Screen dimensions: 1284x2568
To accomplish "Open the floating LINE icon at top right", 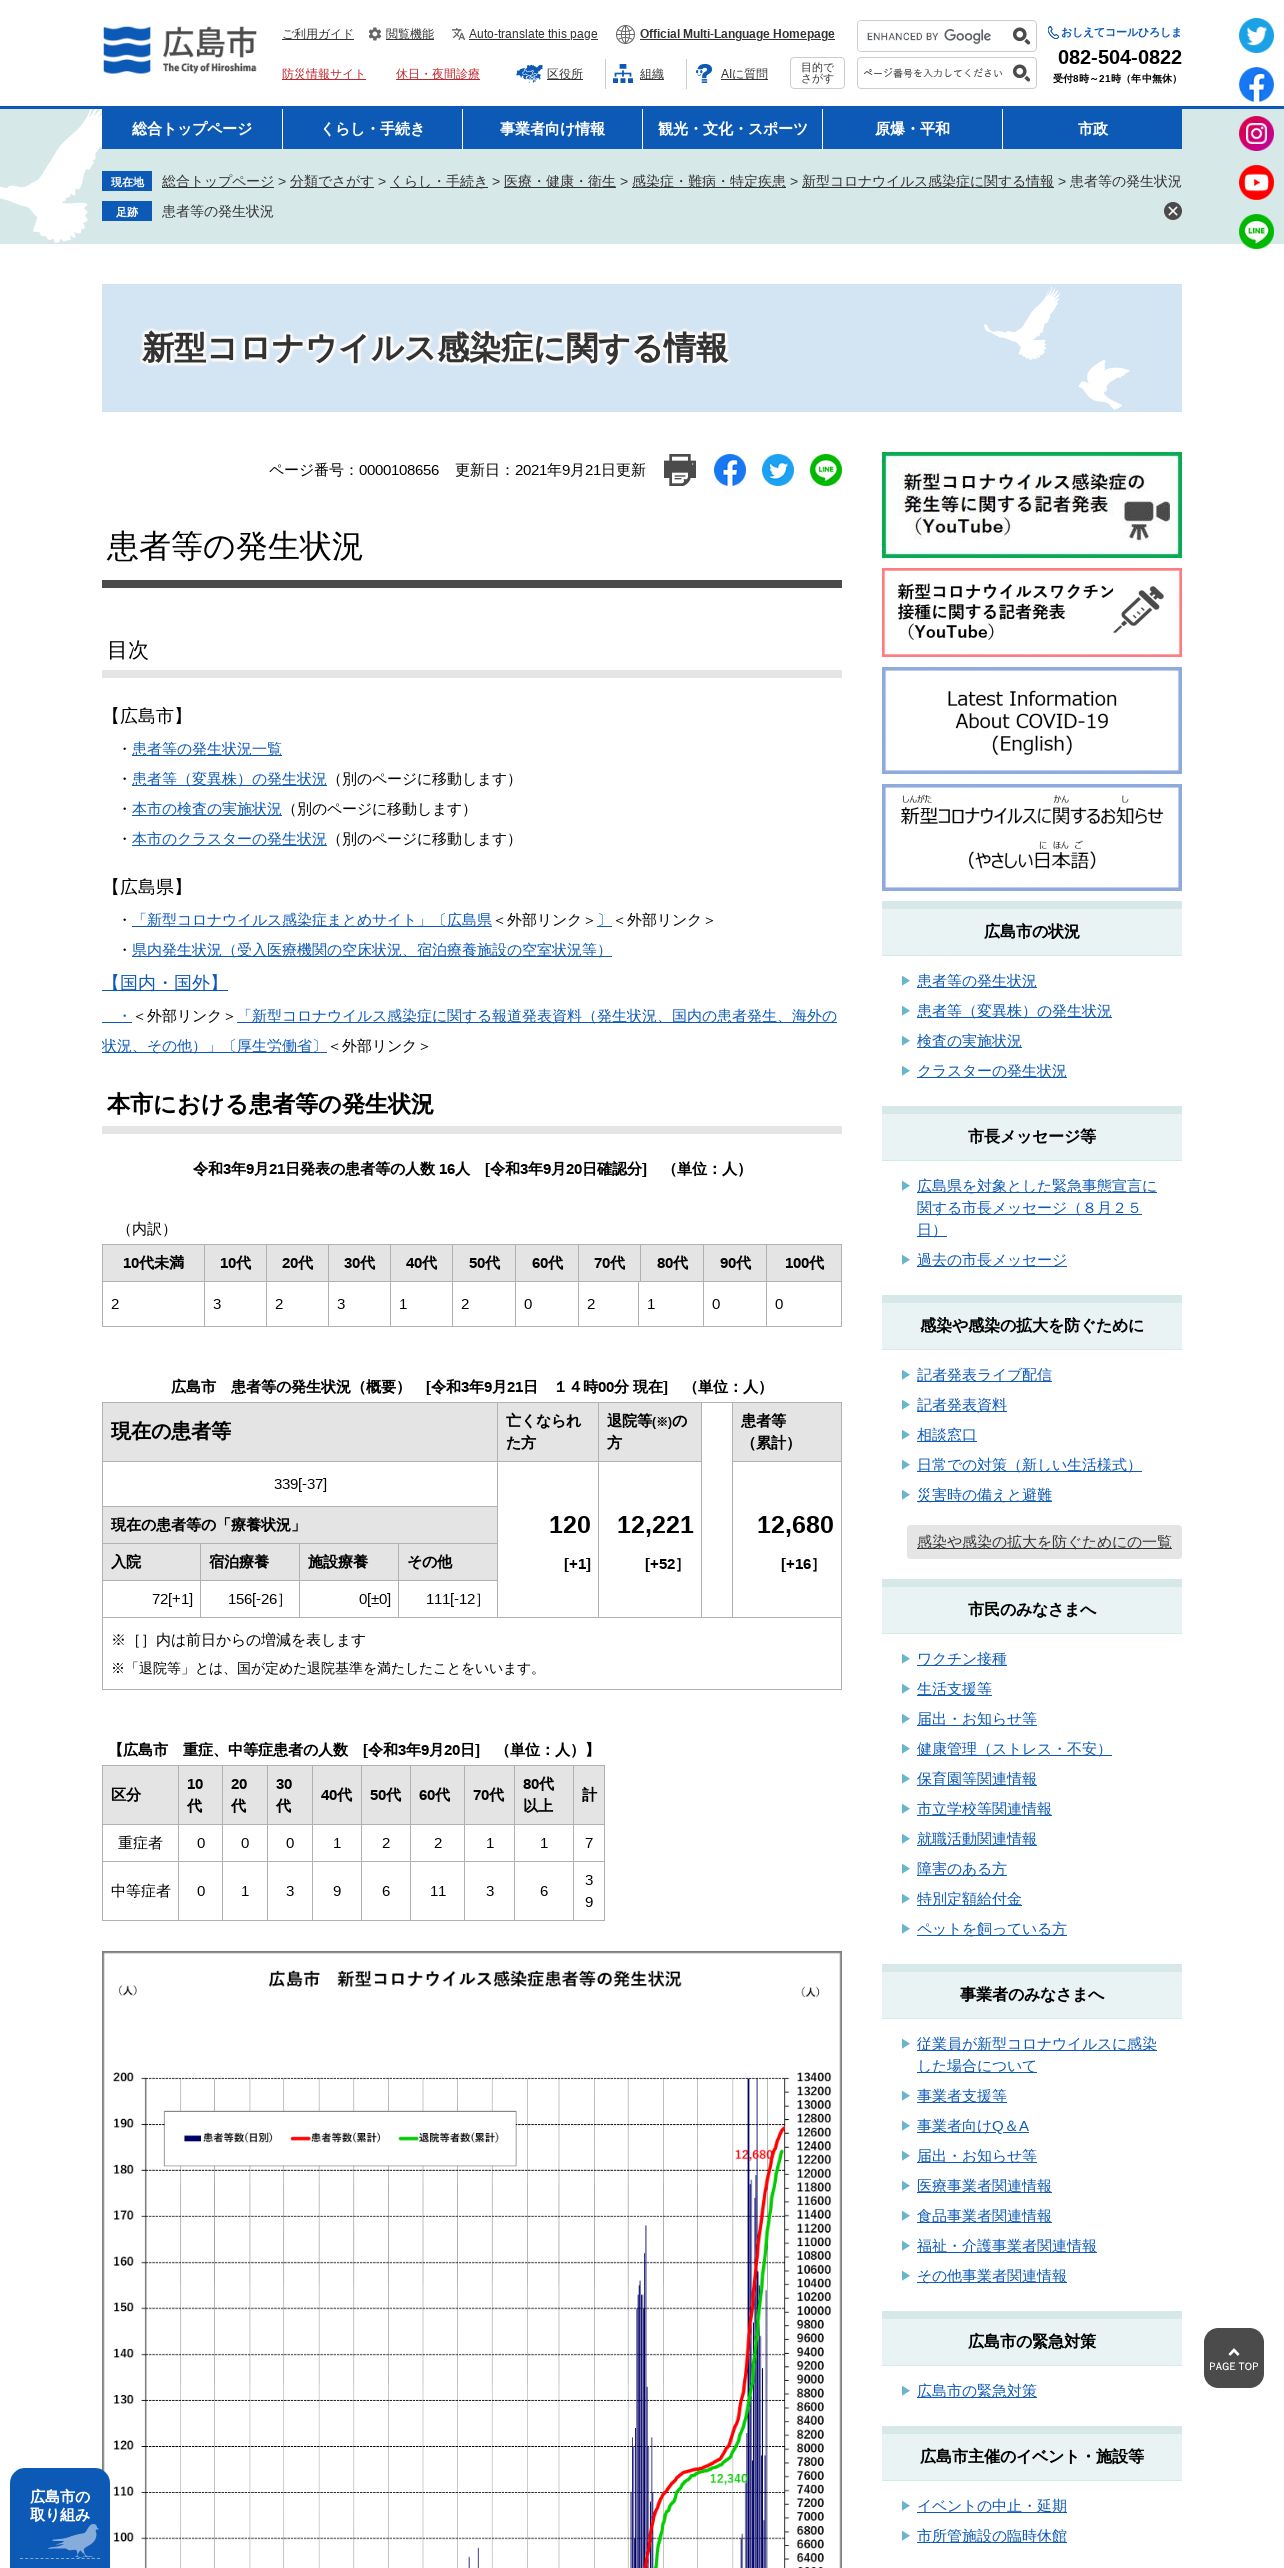I will [x=1256, y=232].
